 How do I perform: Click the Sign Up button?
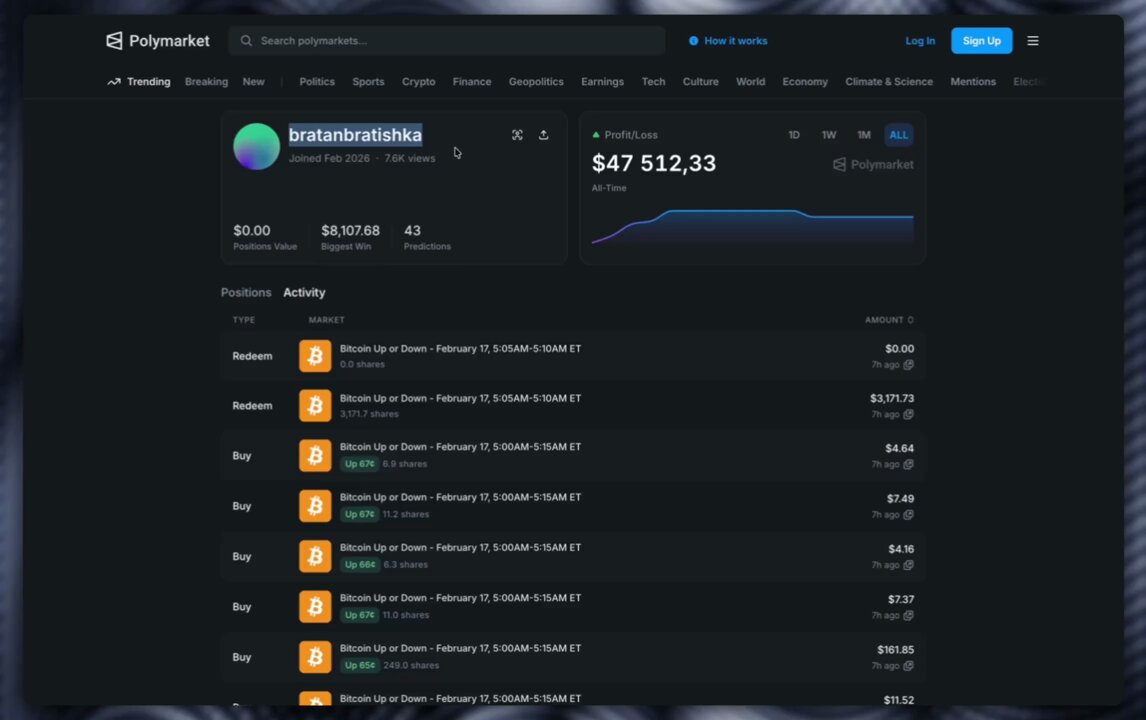pos(981,40)
